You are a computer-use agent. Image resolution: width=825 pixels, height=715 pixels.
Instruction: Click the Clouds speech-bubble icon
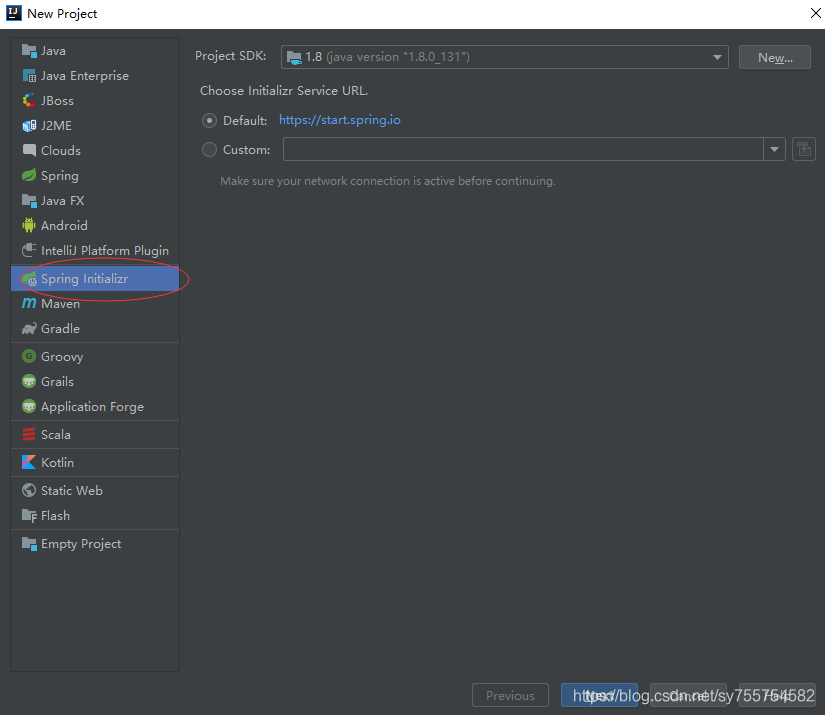[29, 150]
